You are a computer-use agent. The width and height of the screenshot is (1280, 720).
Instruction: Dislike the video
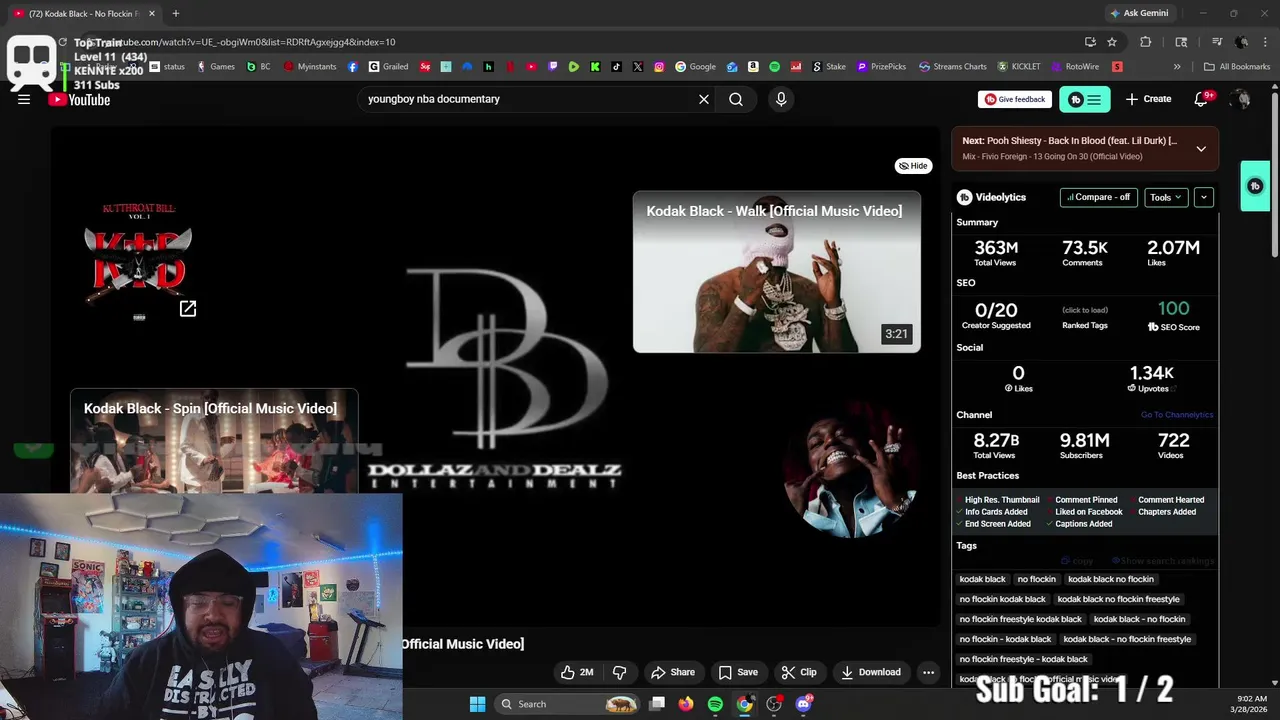619,672
